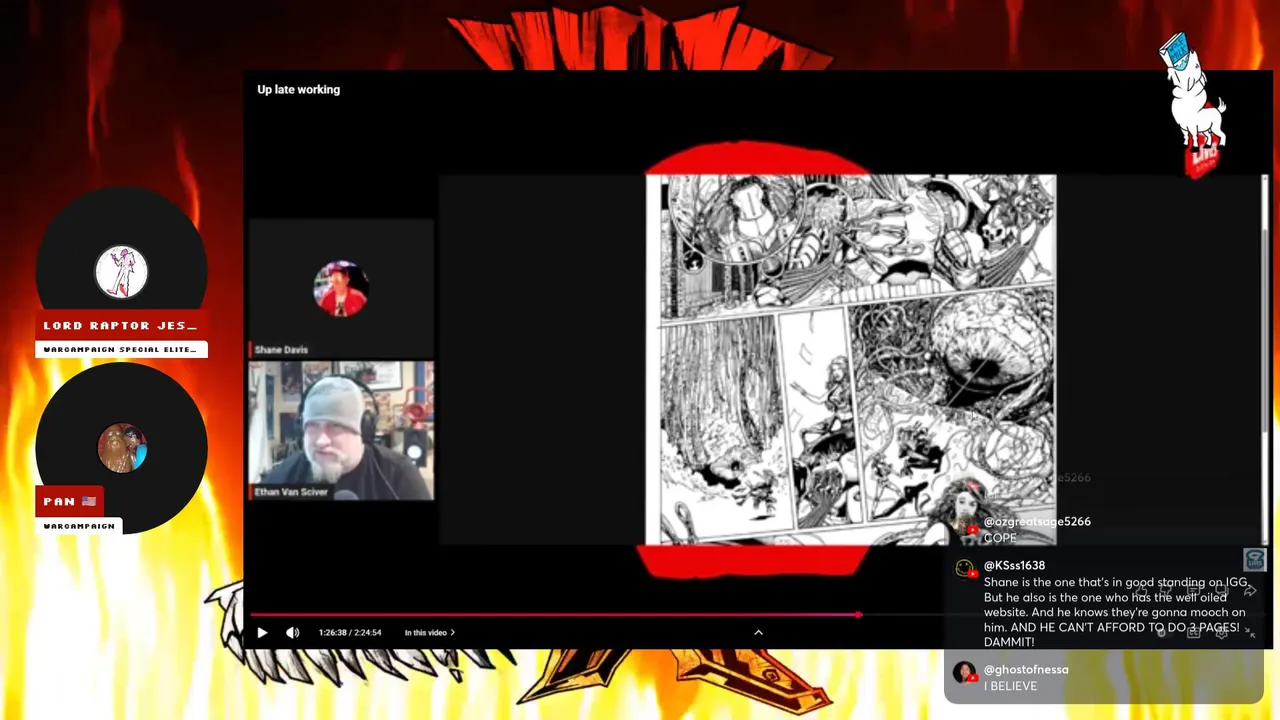
Task: Click the 'WARCAMPAIGN SPECIAL ELITE_' label
Action: (121, 349)
